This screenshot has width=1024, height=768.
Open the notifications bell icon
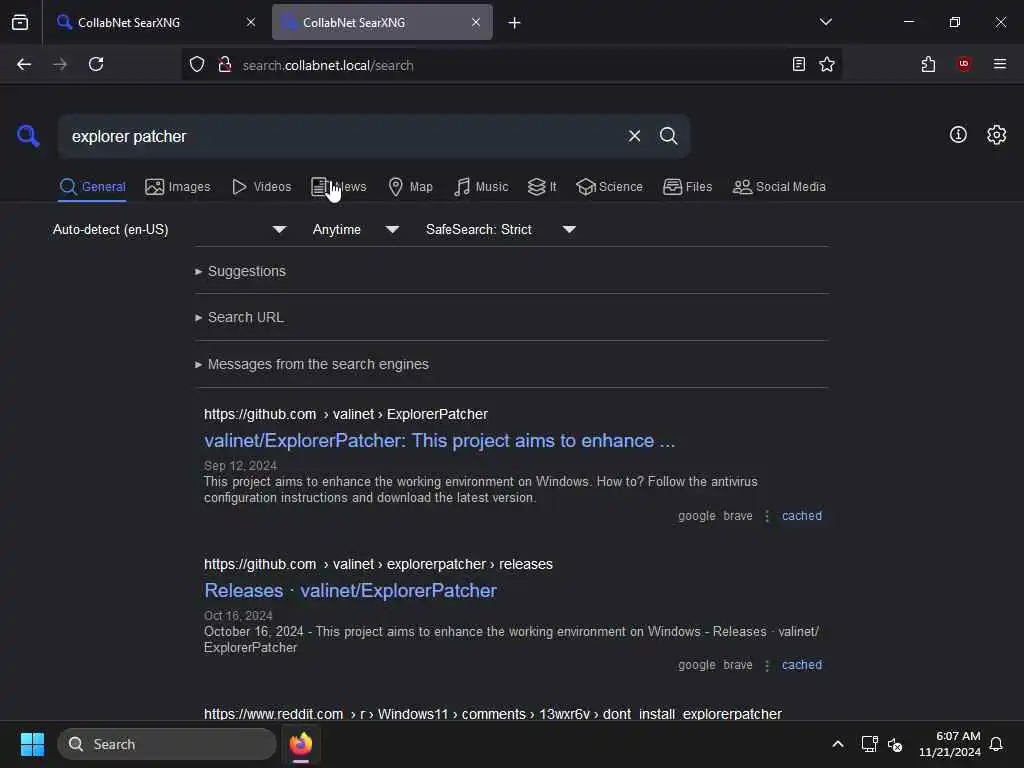point(996,744)
